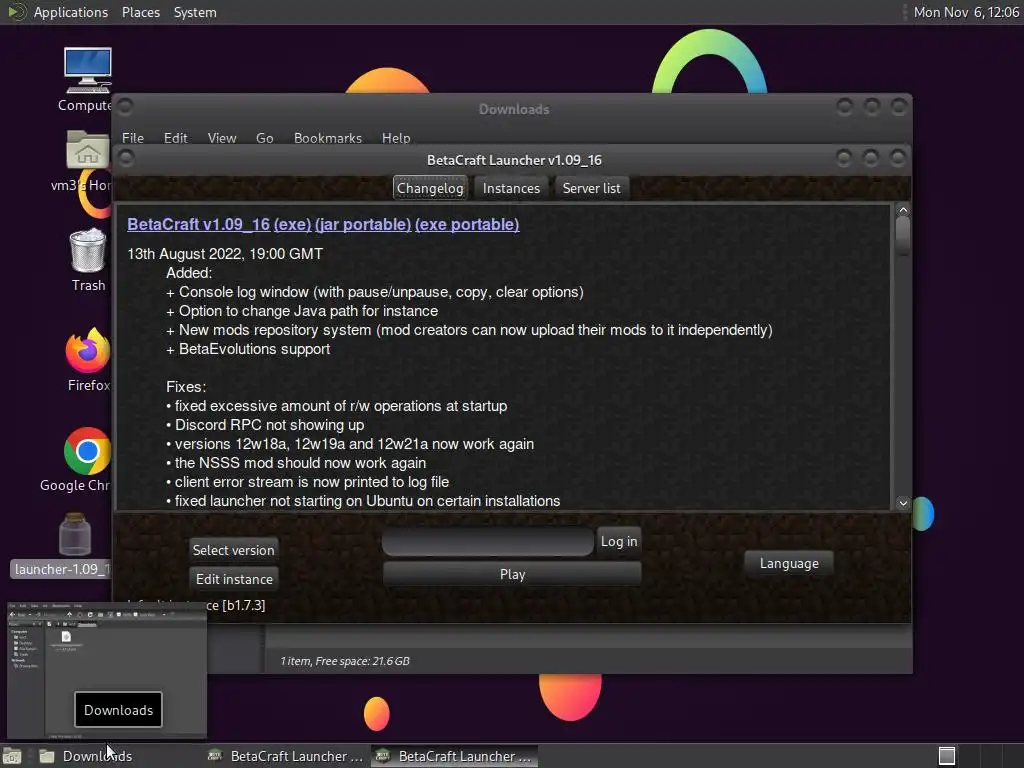Click the changelog scroll up arrow
The width and height of the screenshot is (1024, 768).
pos(903,210)
